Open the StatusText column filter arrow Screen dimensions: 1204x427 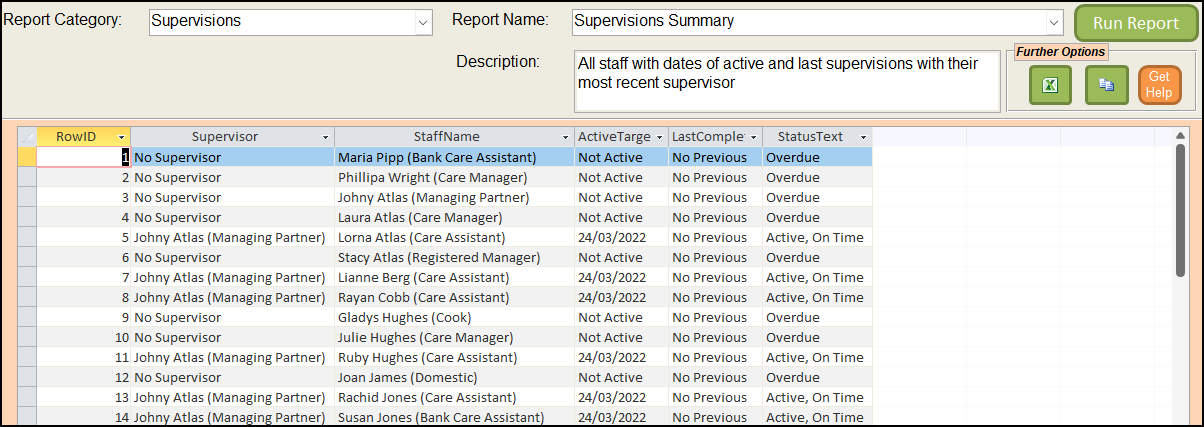[x=862, y=137]
